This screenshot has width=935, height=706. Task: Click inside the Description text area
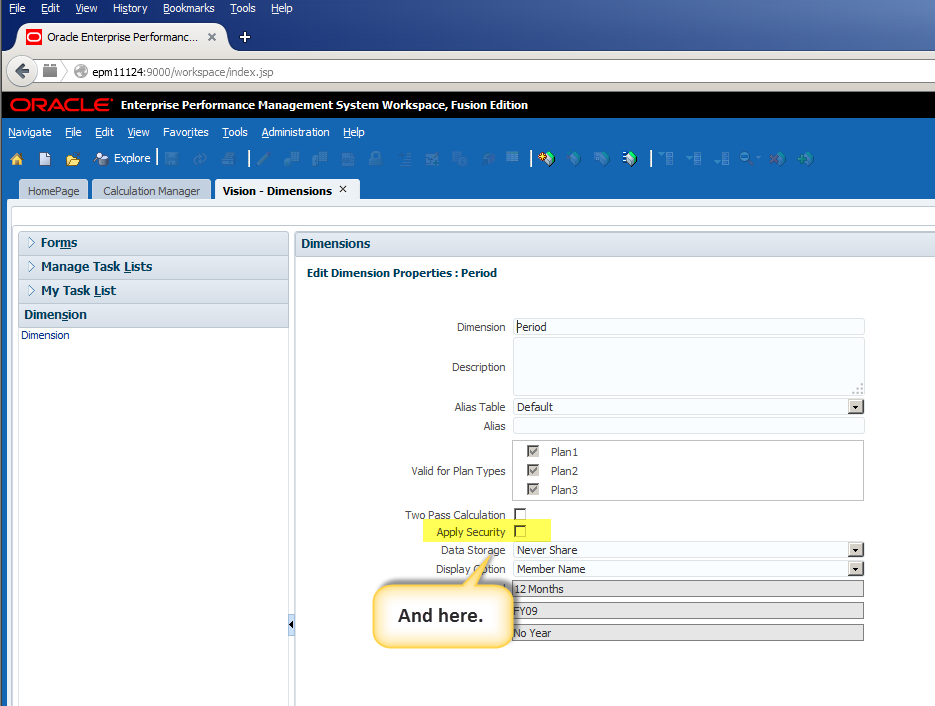(688, 367)
